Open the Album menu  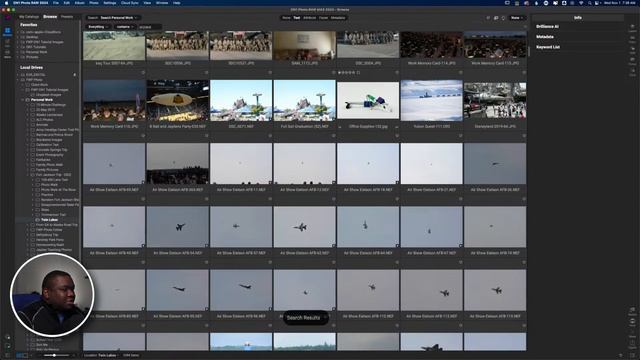point(80,3)
